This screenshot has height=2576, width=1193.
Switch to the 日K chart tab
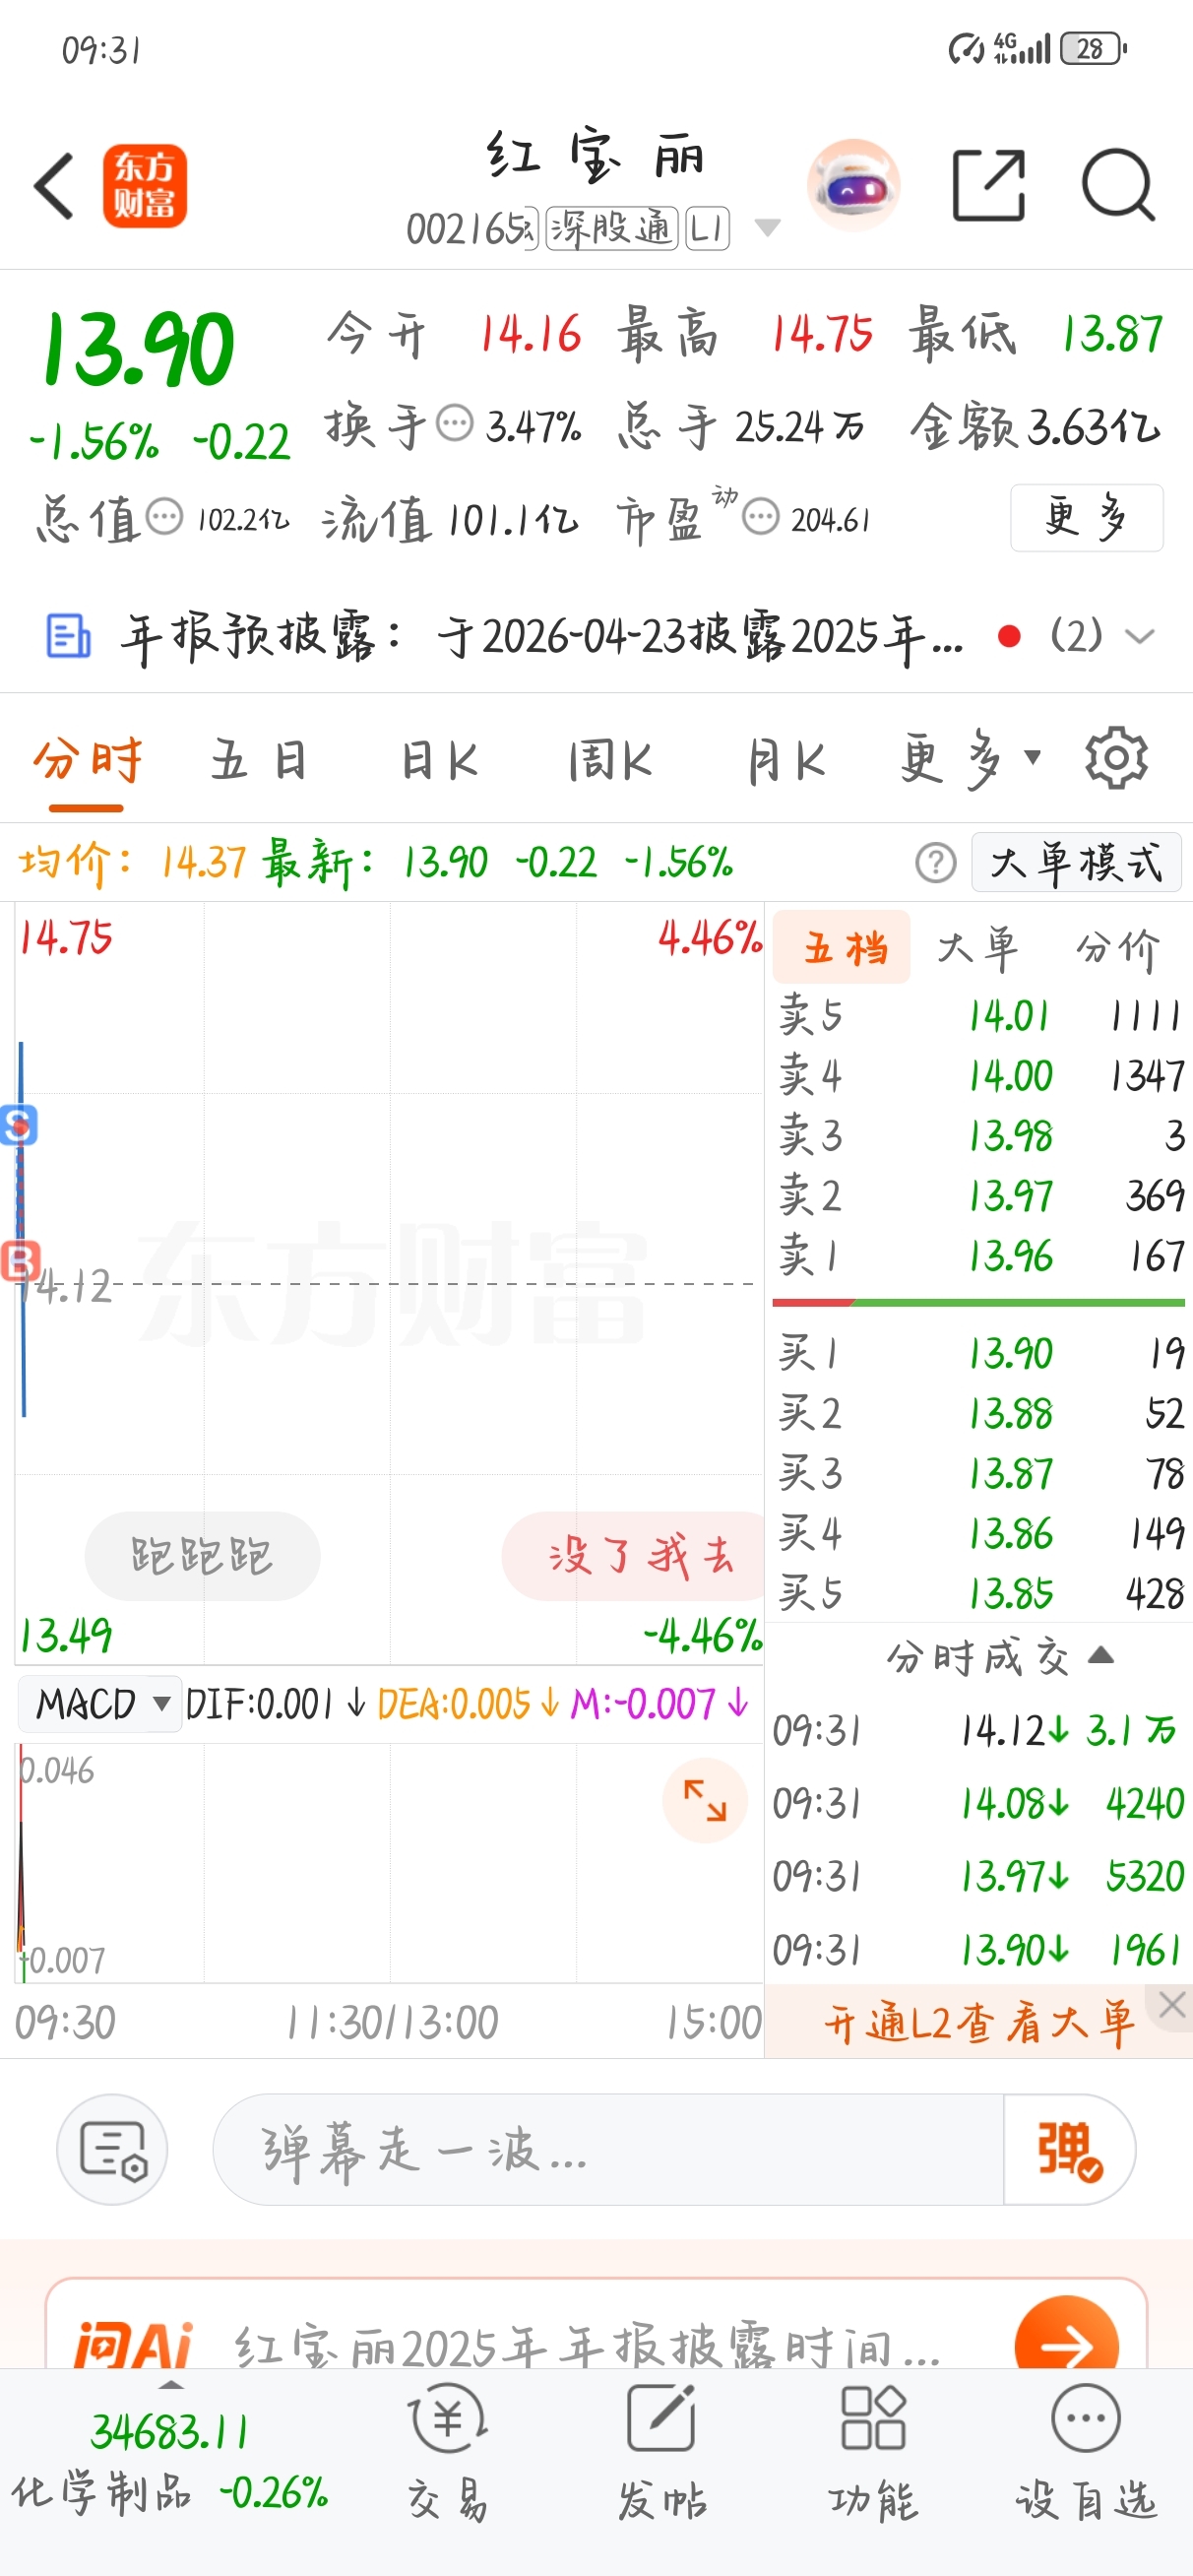pos(438,761)
